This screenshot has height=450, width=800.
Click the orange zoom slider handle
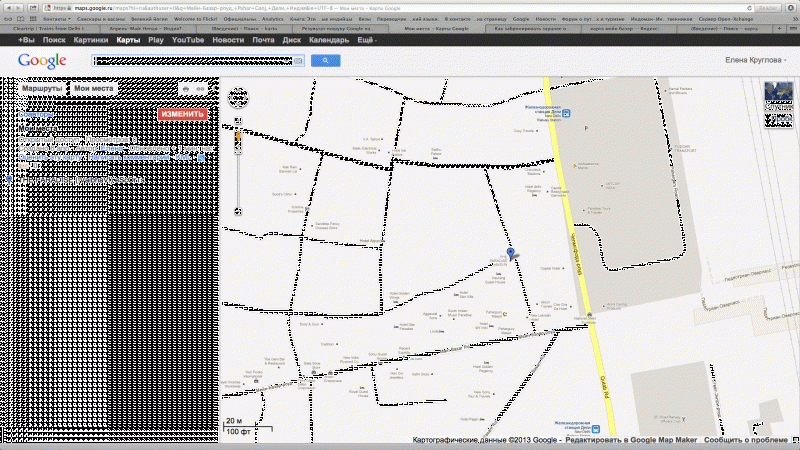coord(238,136)
